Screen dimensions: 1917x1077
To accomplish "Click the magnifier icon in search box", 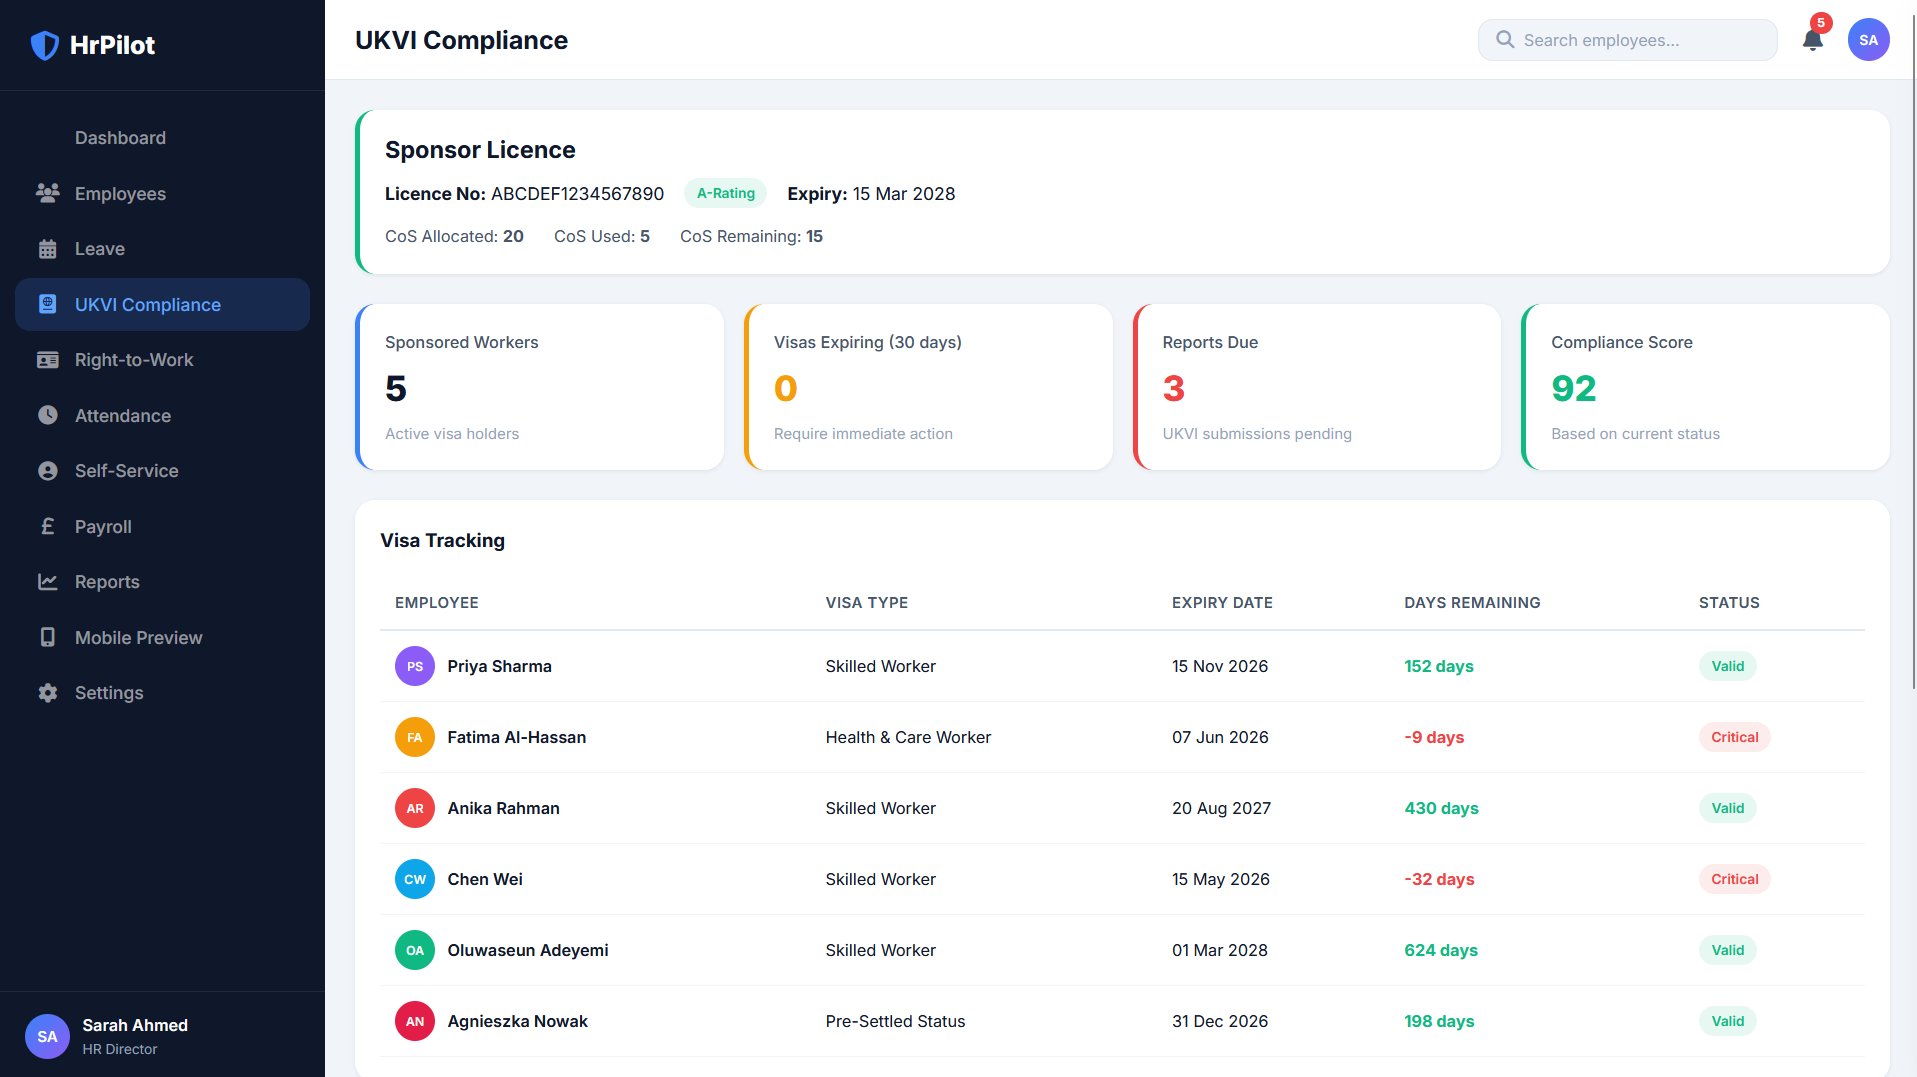I will tap(1504, 40).
